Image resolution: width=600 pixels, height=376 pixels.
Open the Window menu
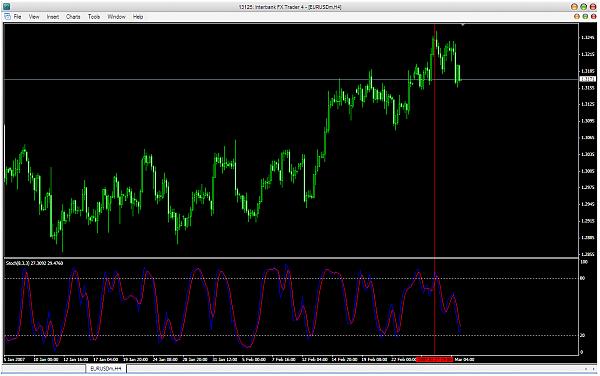click(x=116, y=17)
